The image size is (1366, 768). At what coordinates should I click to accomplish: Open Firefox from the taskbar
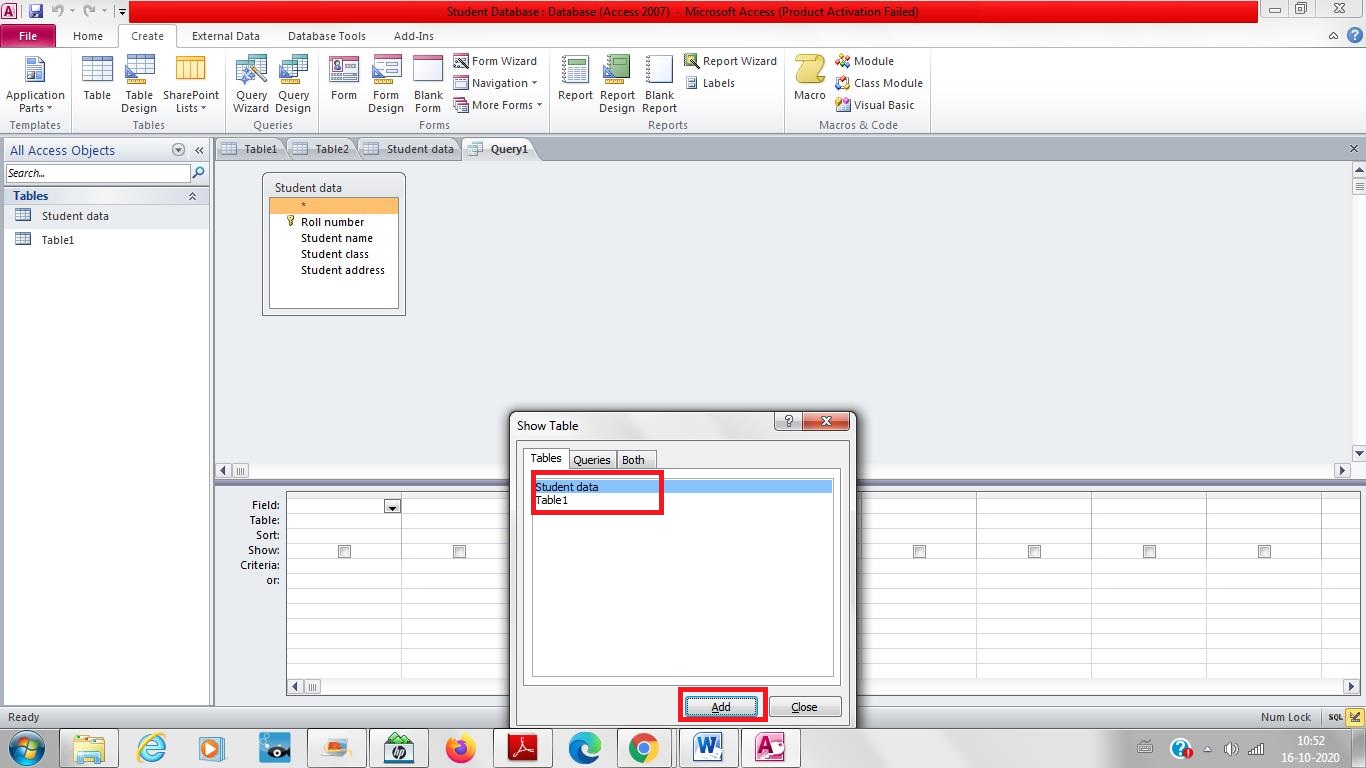[461, 748]
